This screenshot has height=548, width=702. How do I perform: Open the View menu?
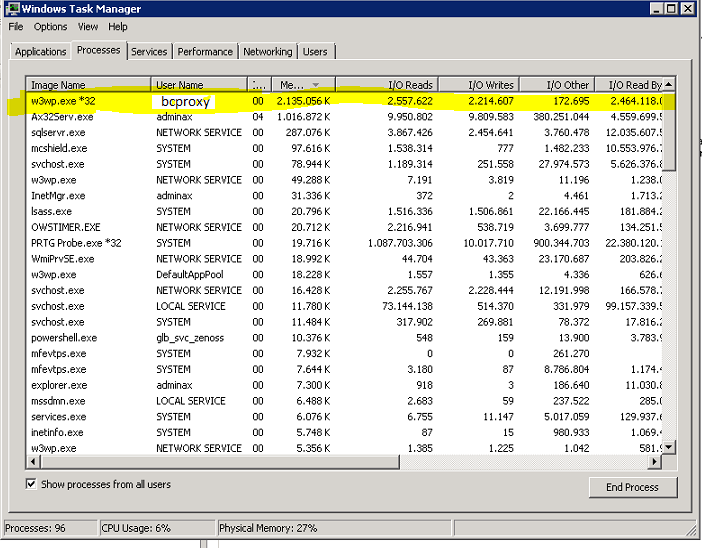pyautogui.click(x=88, y=27)
